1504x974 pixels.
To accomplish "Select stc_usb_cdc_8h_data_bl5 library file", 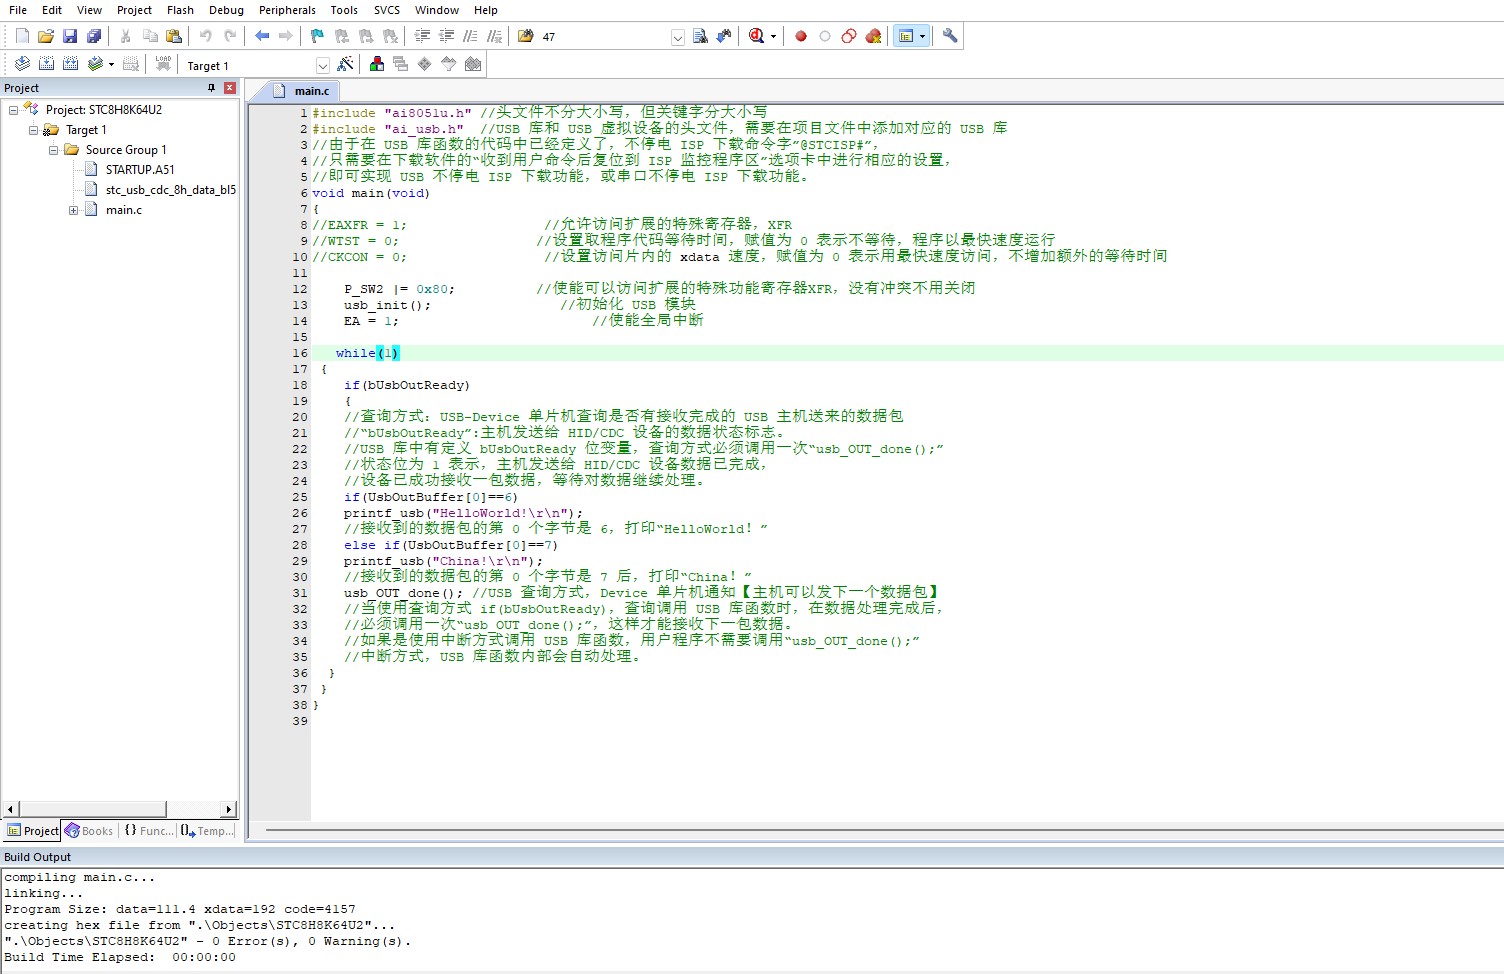I will [x=170, y=190].
